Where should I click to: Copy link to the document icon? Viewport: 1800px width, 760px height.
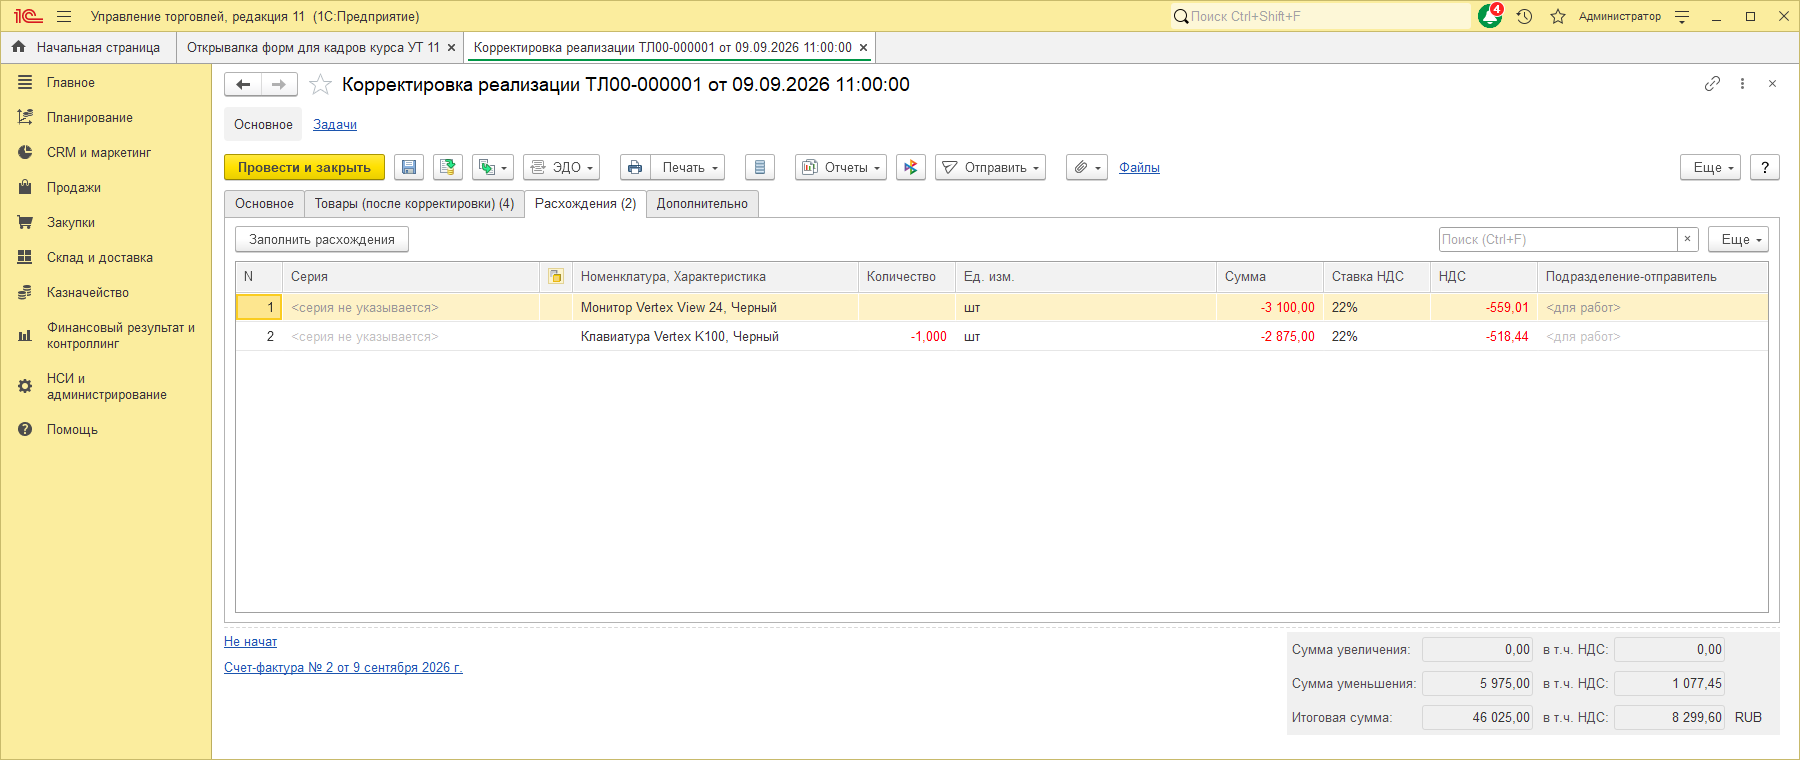tap(1712, 84)
